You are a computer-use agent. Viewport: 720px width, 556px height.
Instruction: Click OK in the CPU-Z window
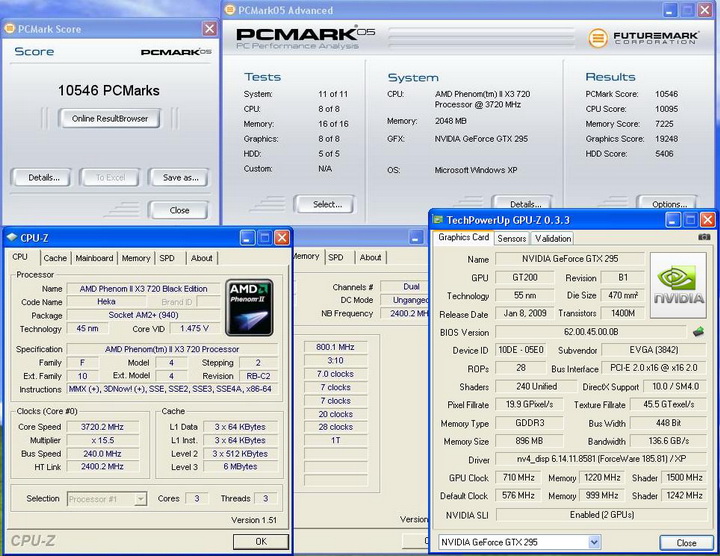[261, 541]
